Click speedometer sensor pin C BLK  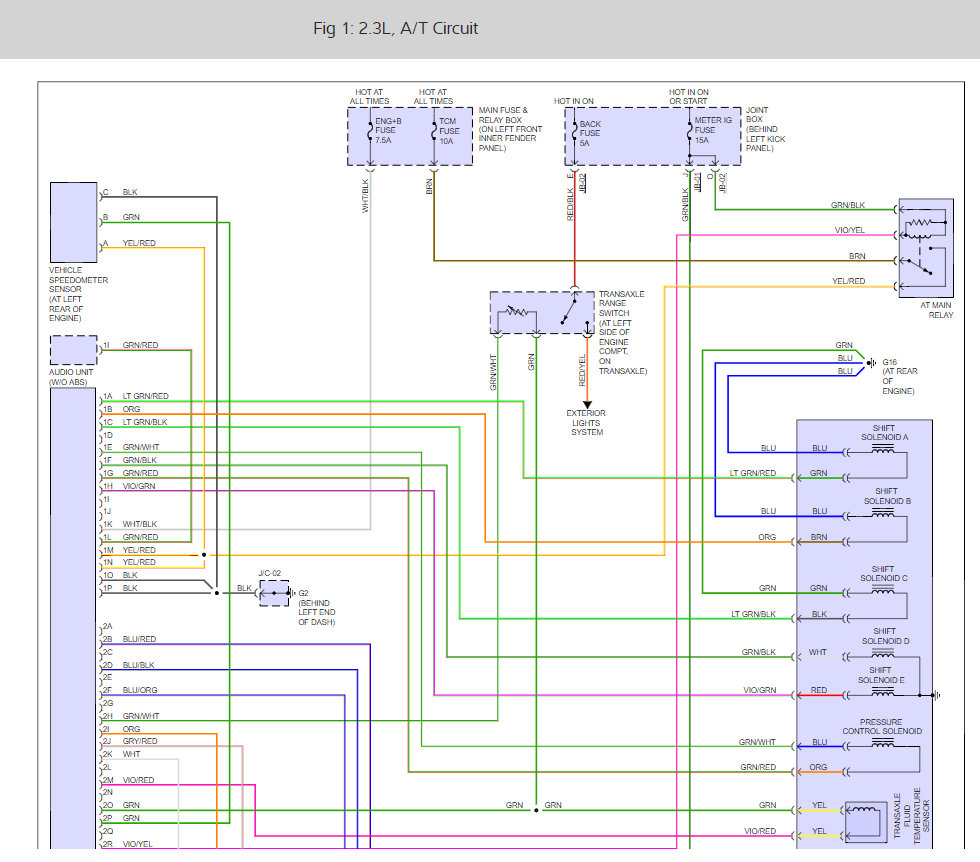coord(120,193)
